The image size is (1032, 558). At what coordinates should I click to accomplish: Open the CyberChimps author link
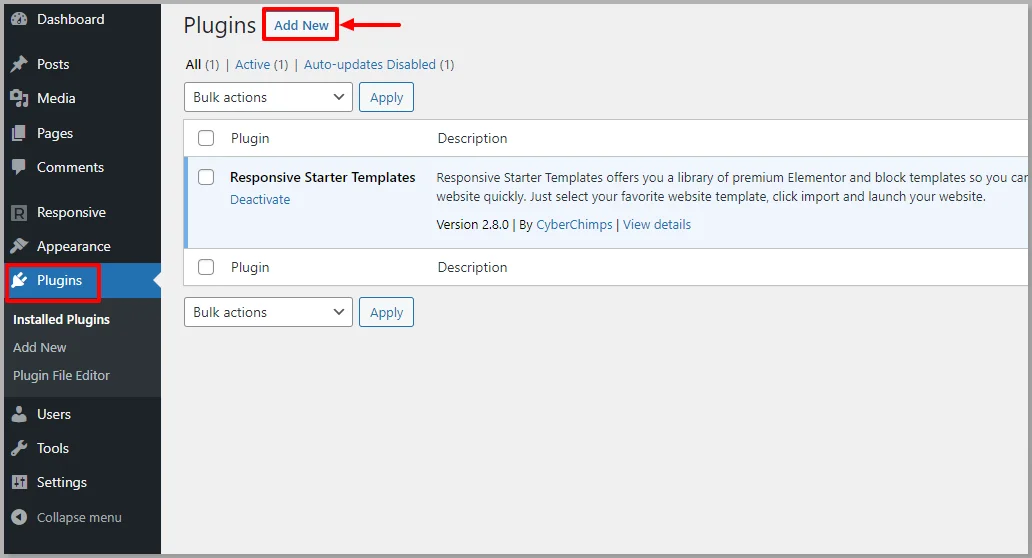click(x=574, y=224)
